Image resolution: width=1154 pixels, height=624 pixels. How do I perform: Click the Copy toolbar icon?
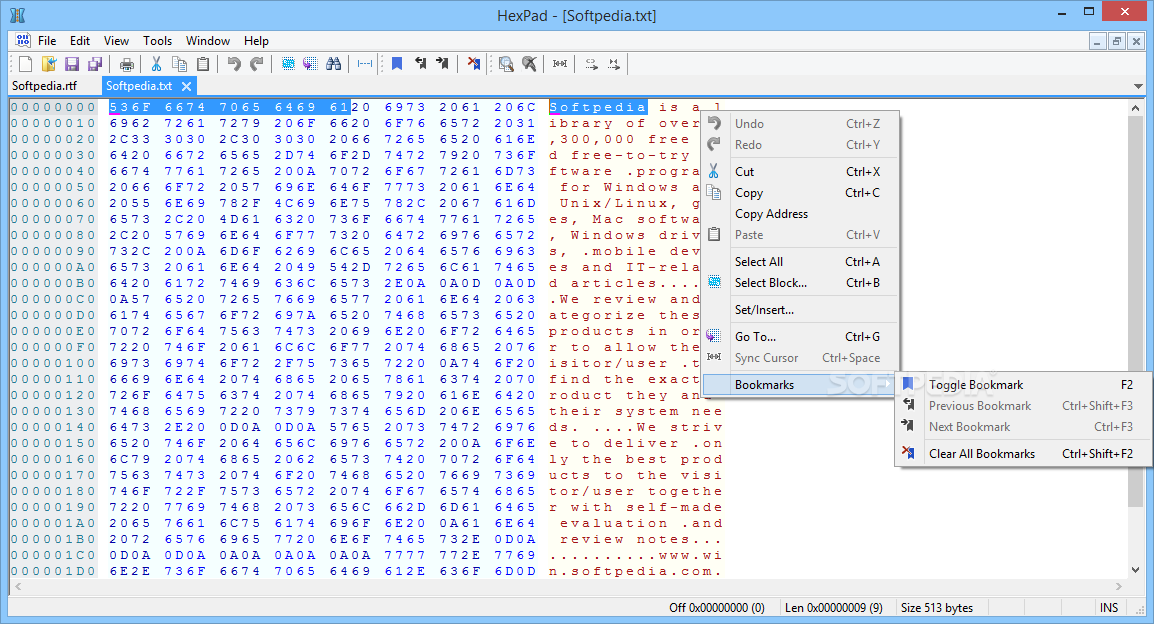tap(179, 64)
